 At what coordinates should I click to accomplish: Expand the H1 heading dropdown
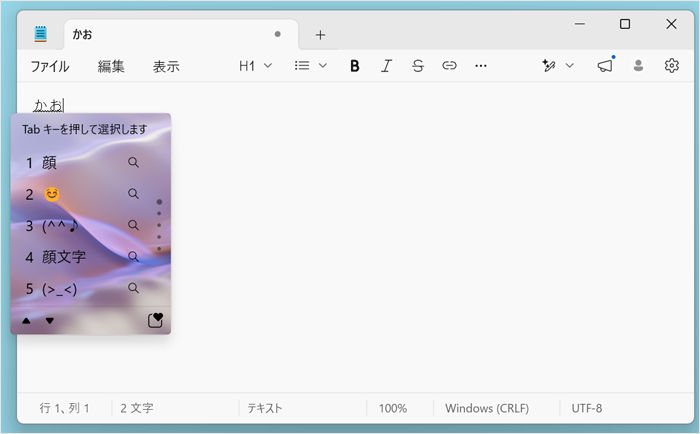(x=255, y=66)
